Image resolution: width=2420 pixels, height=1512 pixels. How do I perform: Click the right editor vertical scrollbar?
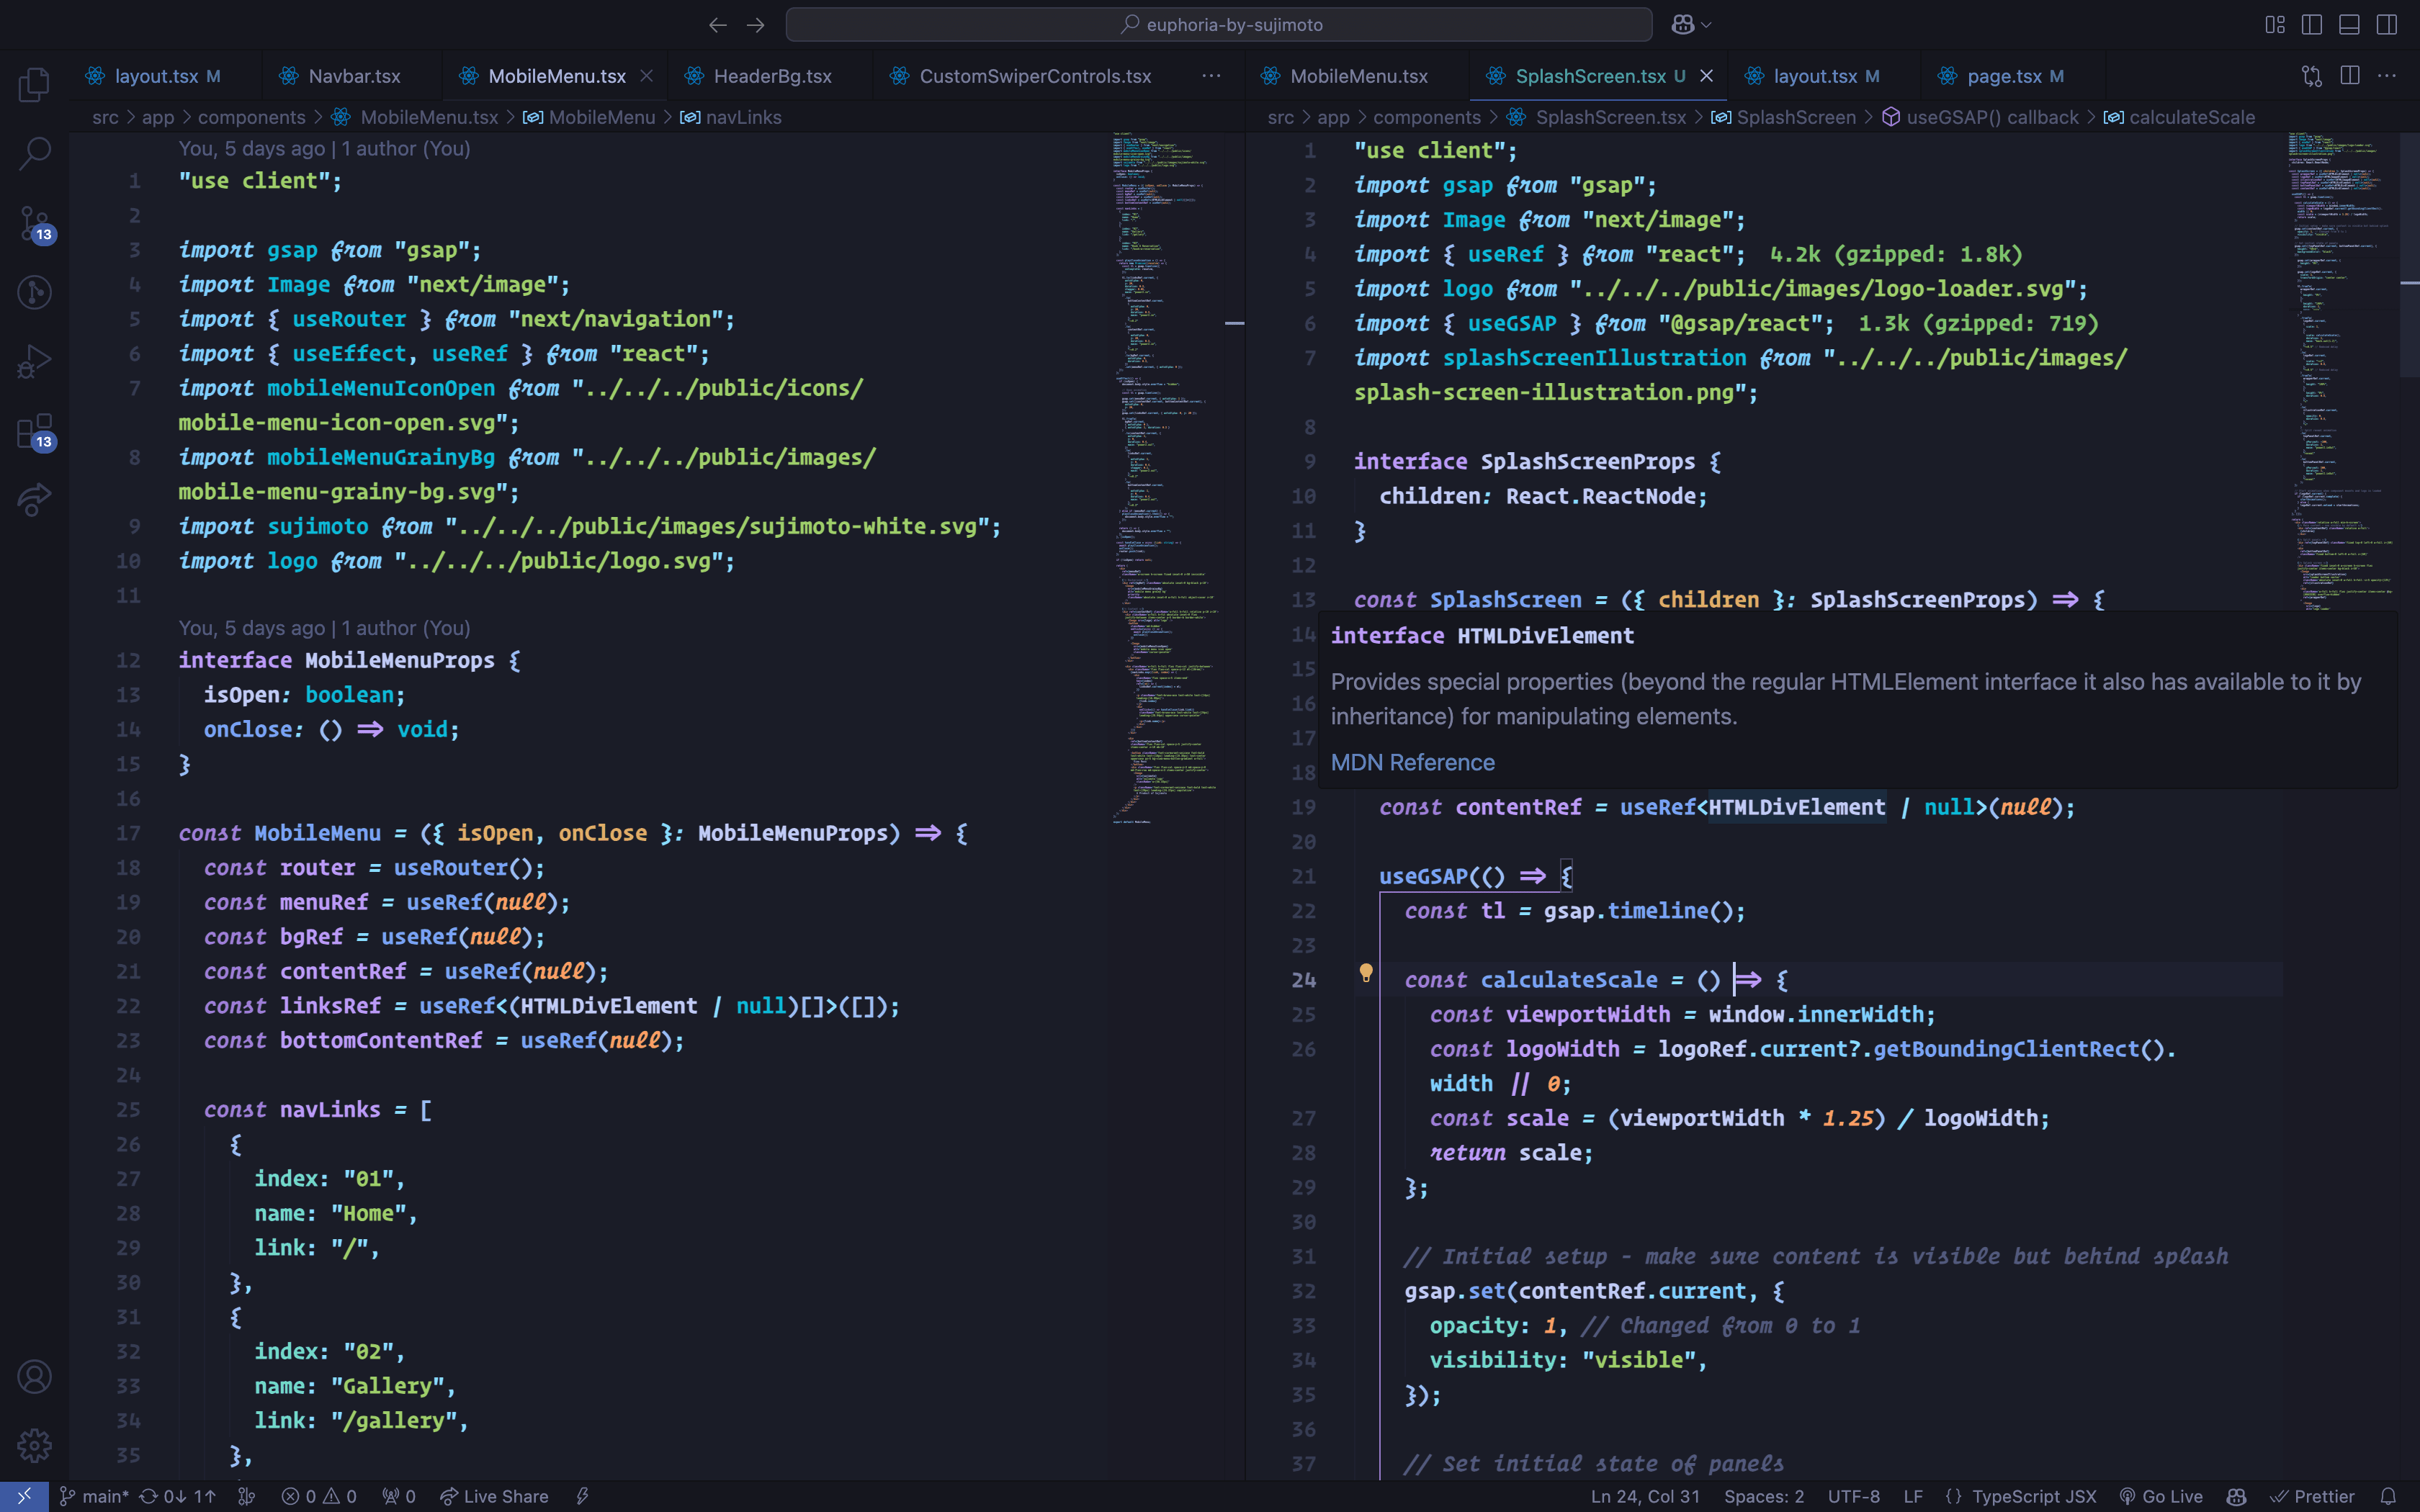coord(2409,256)
